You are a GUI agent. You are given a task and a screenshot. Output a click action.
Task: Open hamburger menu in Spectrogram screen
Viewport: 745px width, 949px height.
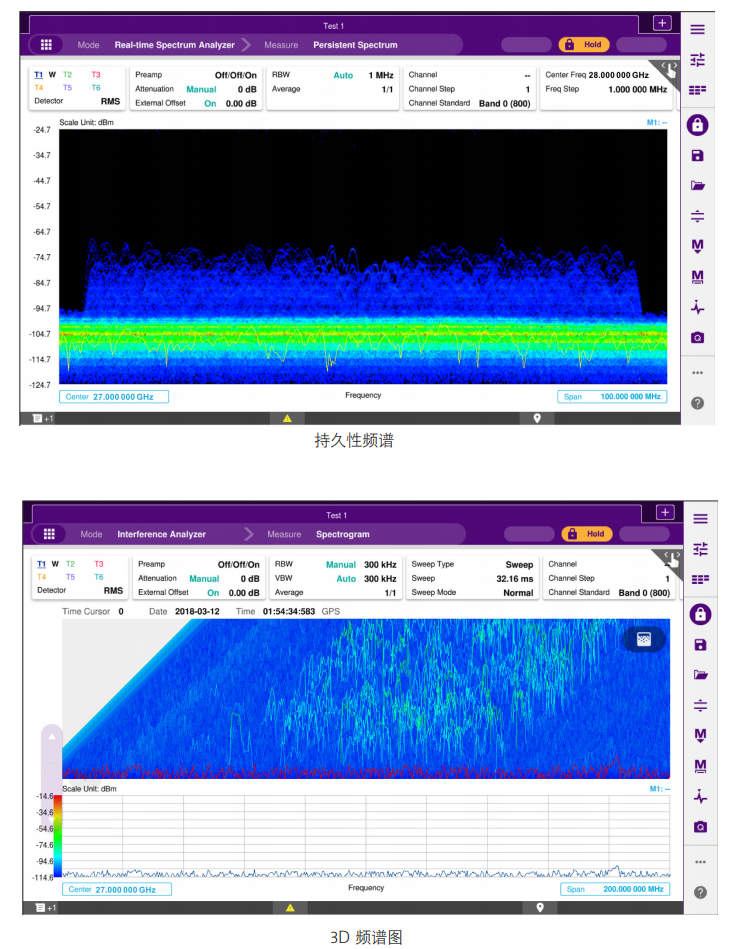point(700,519)
